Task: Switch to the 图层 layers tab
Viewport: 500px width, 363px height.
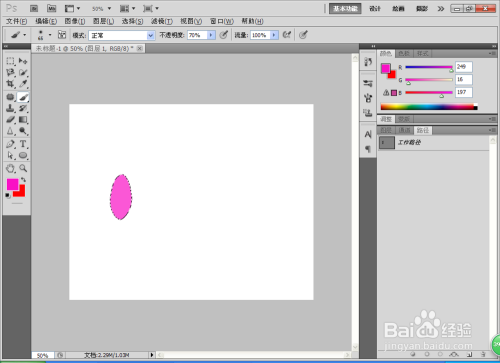Action: [x=386, y=130]
